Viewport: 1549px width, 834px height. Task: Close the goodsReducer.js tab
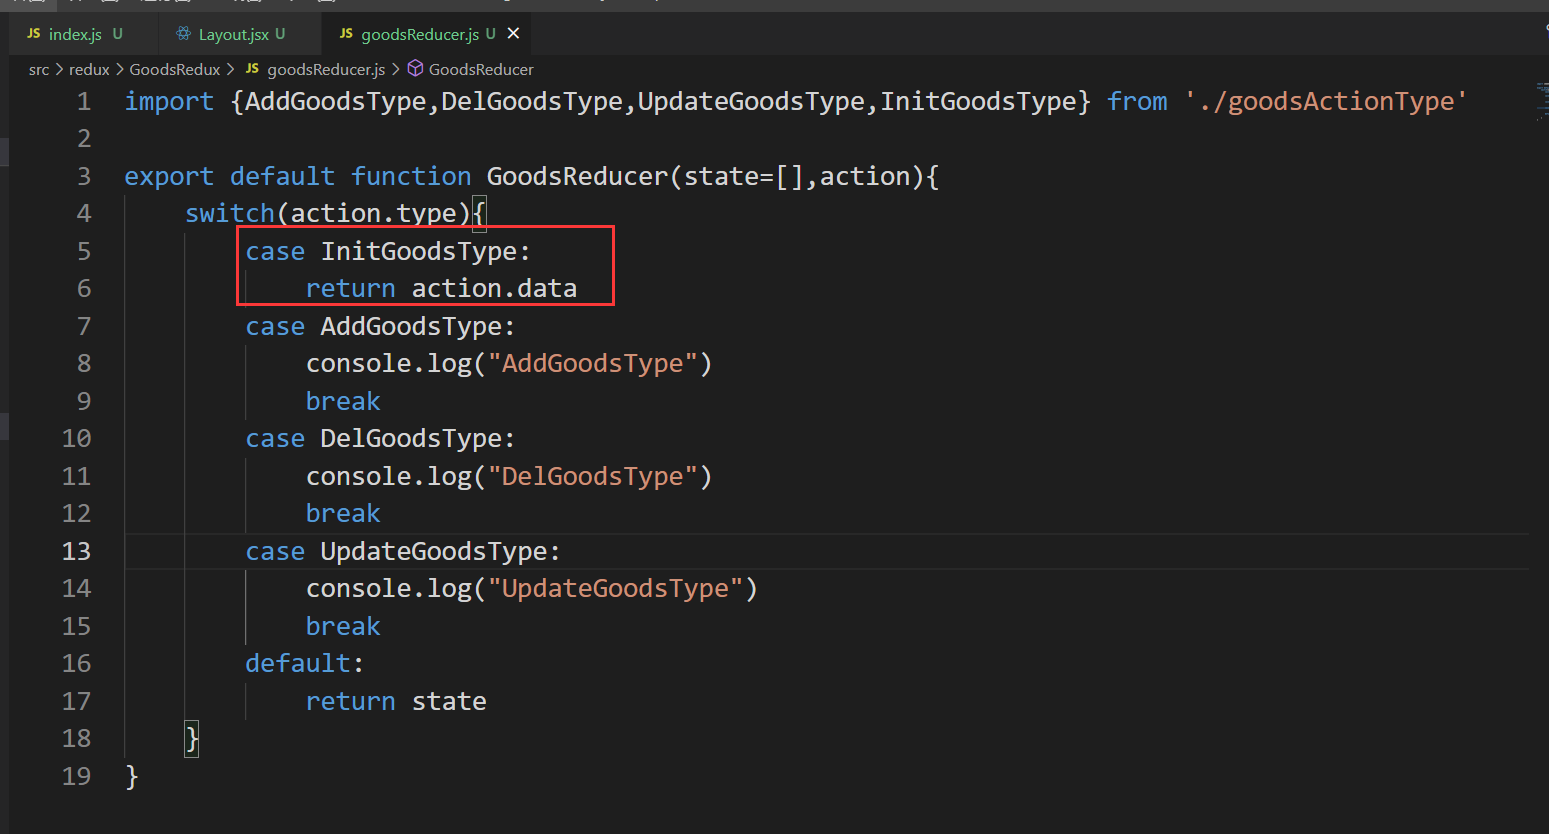pyautogui.click(x=513, y=33)
